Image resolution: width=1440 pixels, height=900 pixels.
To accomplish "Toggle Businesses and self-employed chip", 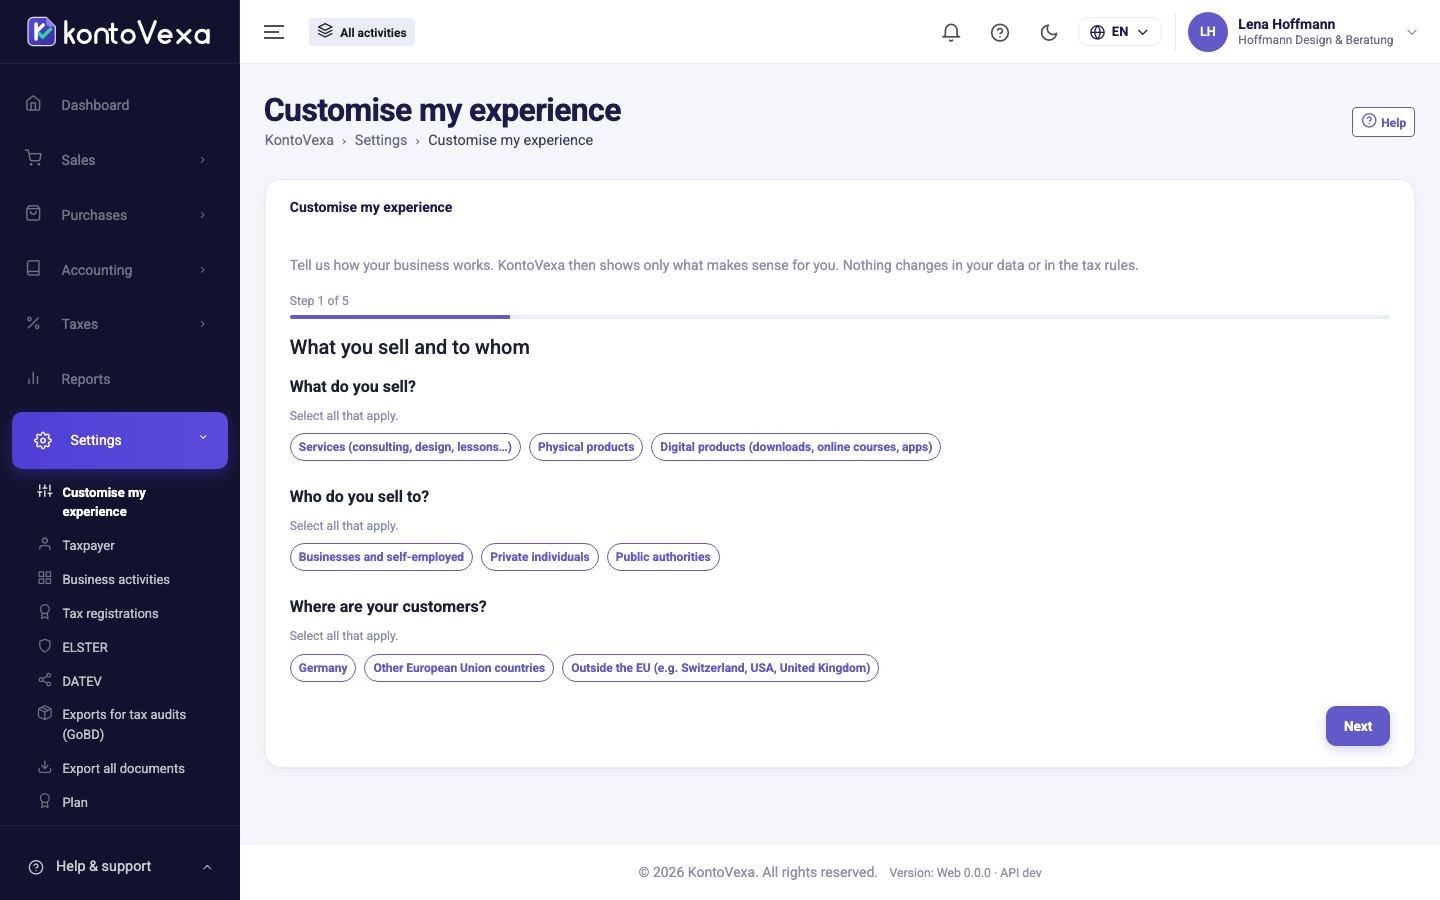I will [381, 557].
